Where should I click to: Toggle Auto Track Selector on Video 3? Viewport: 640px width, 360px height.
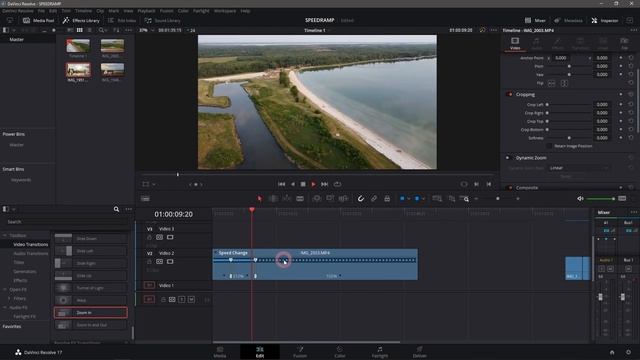point(160,238)
